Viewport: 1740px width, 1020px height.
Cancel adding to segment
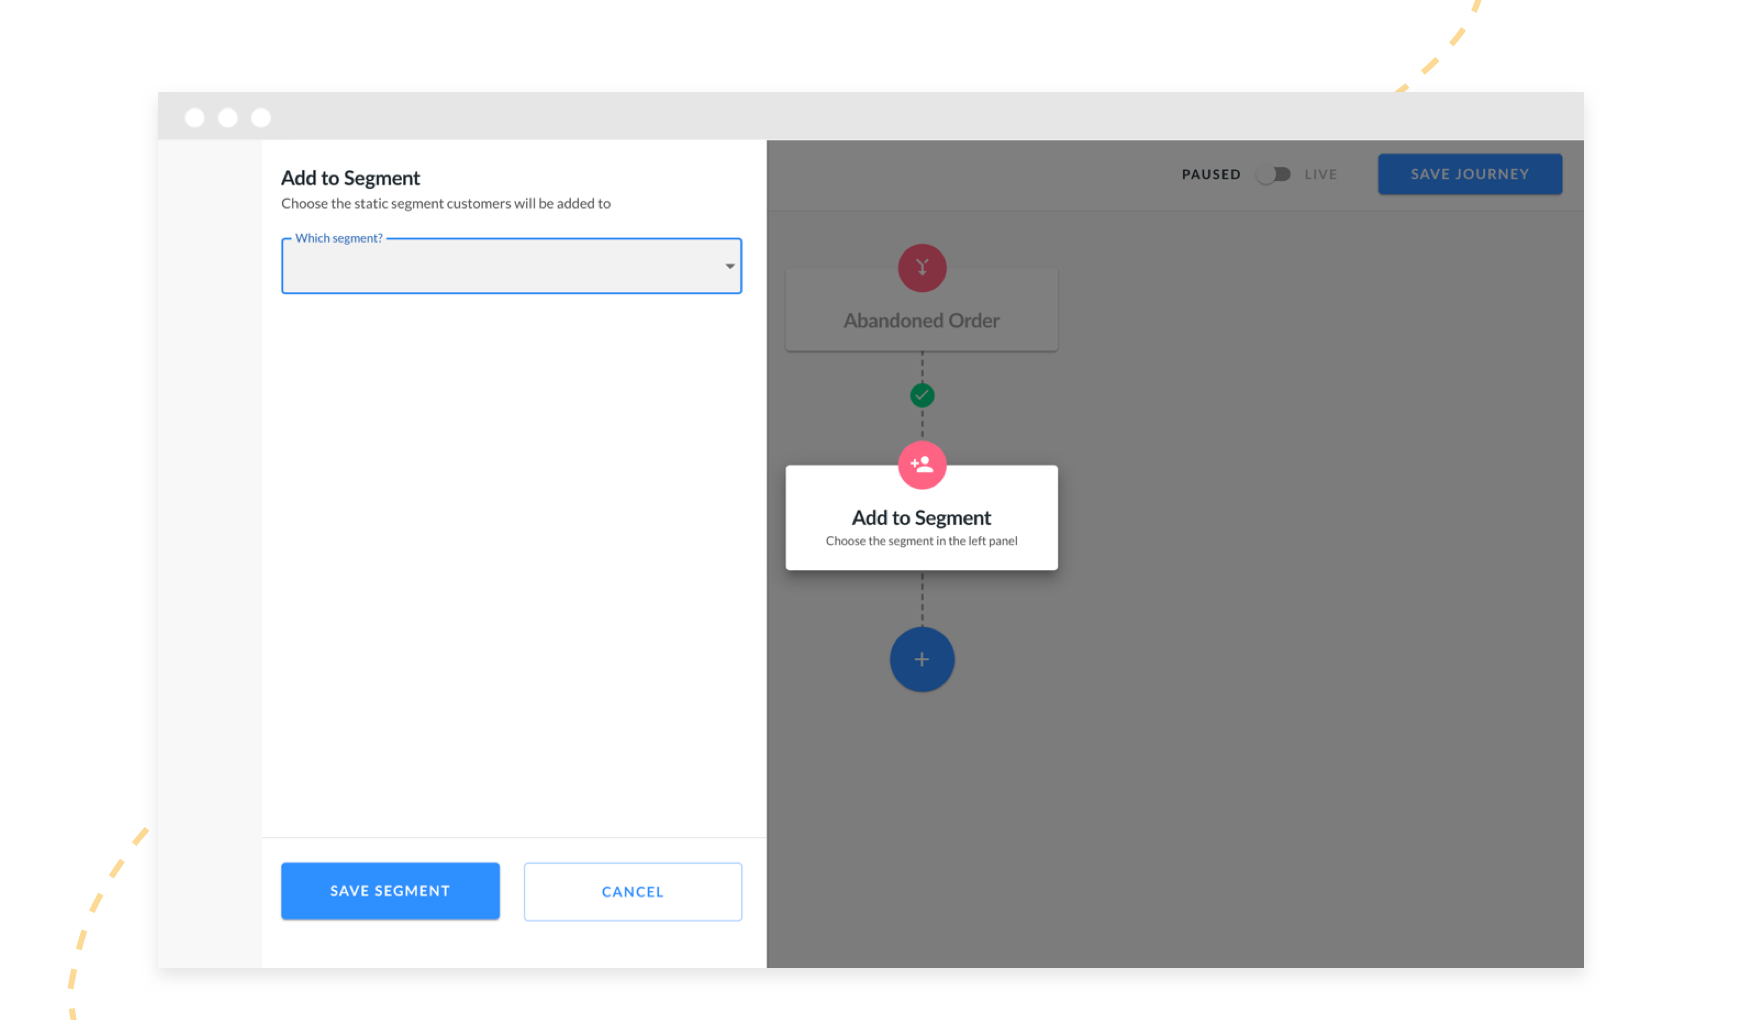coord(633,892)
